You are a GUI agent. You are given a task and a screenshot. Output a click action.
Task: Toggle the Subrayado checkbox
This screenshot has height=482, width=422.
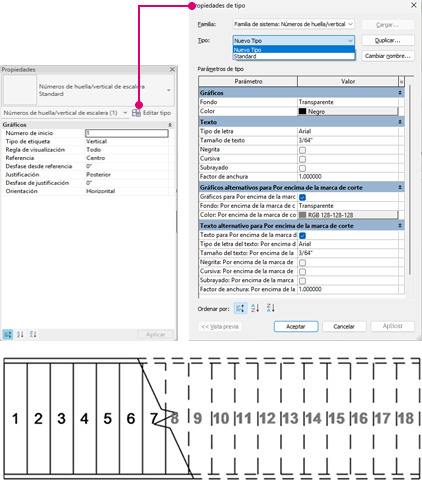(x=302, y=168)
